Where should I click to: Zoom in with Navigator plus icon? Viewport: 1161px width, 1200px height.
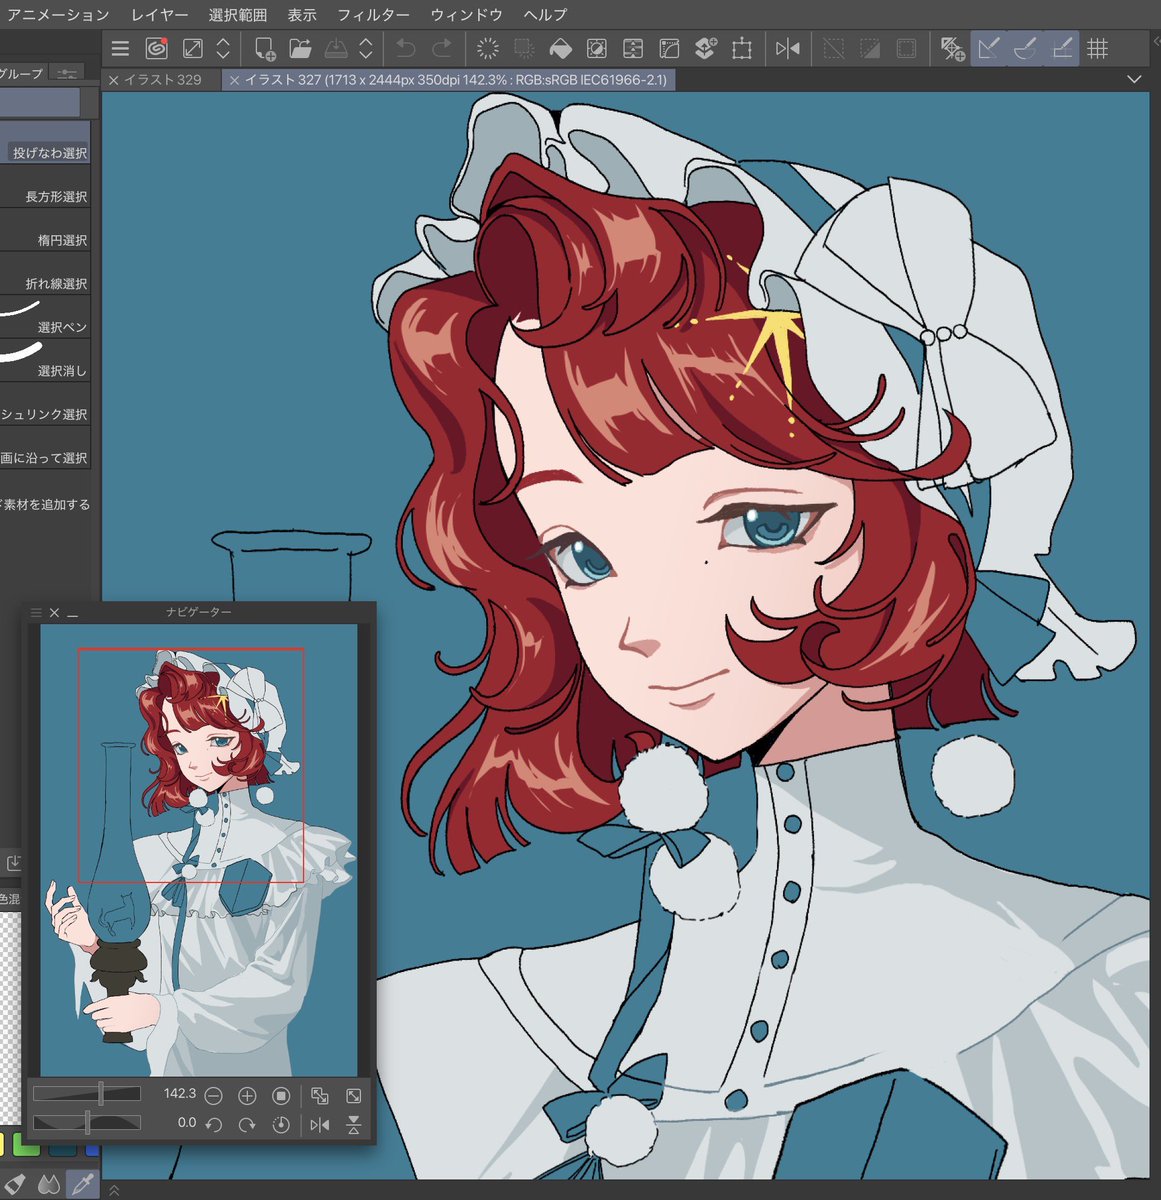247,1096
